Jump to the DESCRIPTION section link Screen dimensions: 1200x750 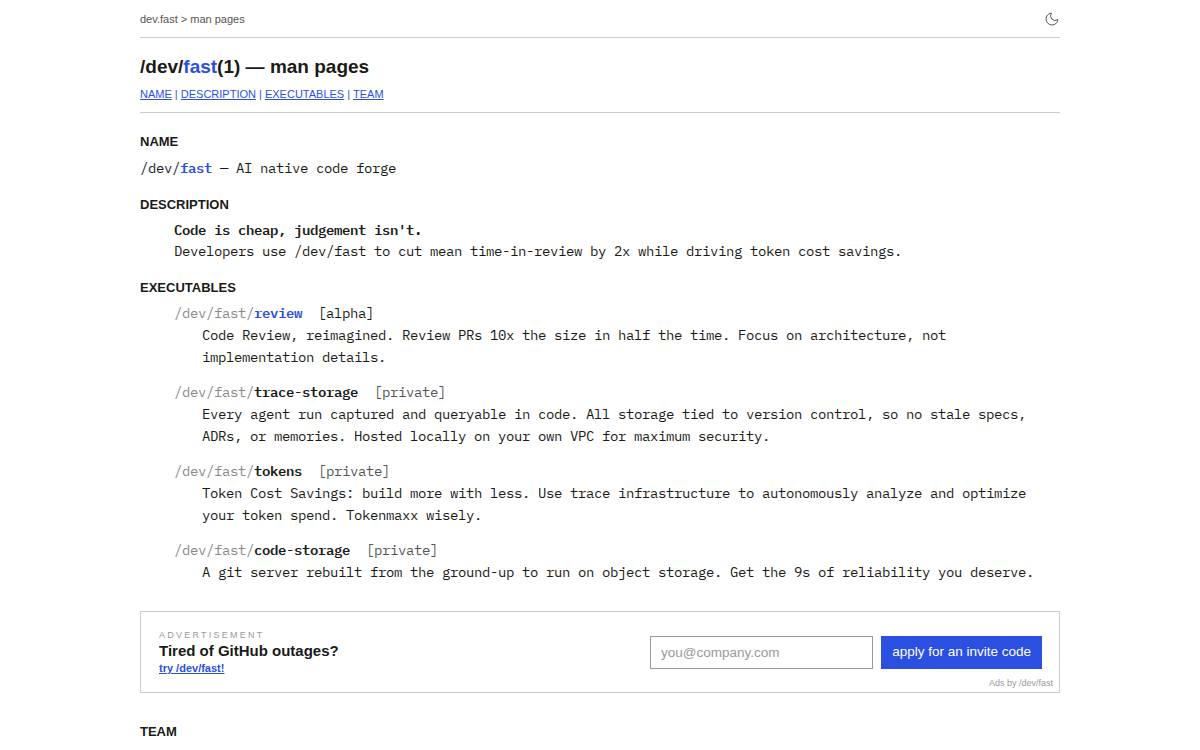point(218,94)
